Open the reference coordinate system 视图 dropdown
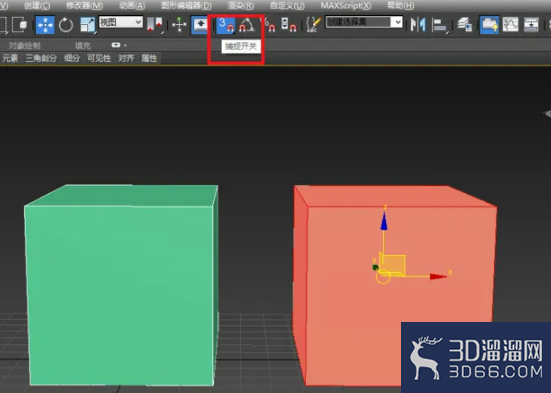 121,22
